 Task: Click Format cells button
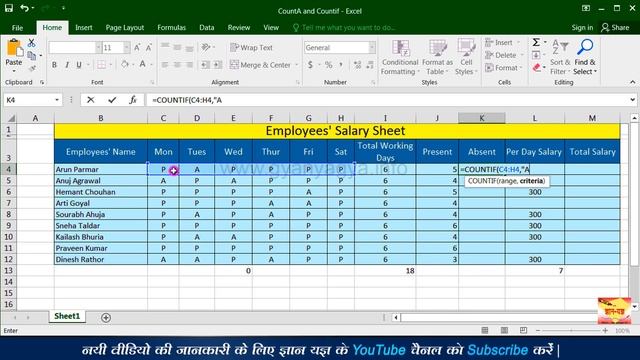[504, 68]
